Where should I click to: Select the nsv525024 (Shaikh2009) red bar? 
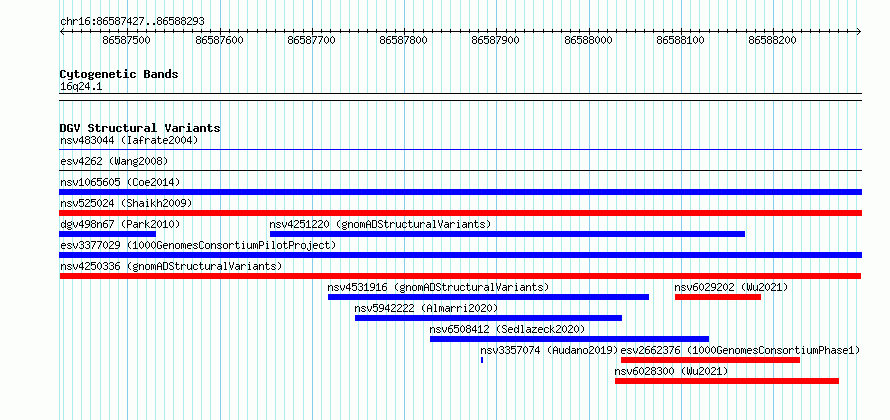461,213
